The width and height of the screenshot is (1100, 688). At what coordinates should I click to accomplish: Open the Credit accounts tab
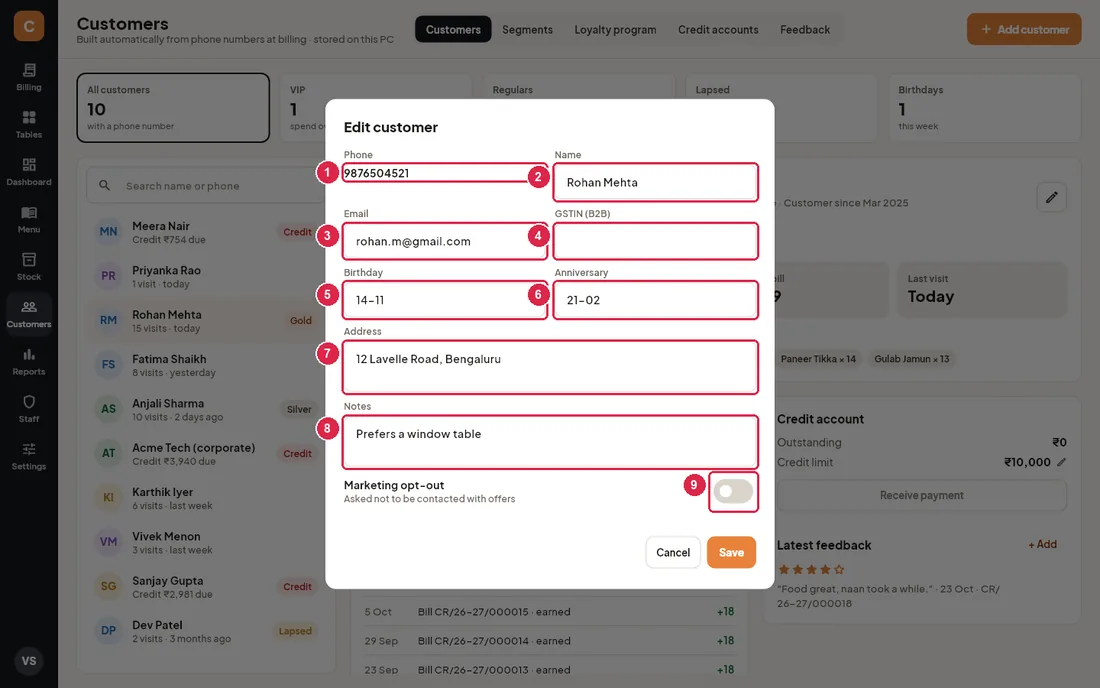pos(718,29)
